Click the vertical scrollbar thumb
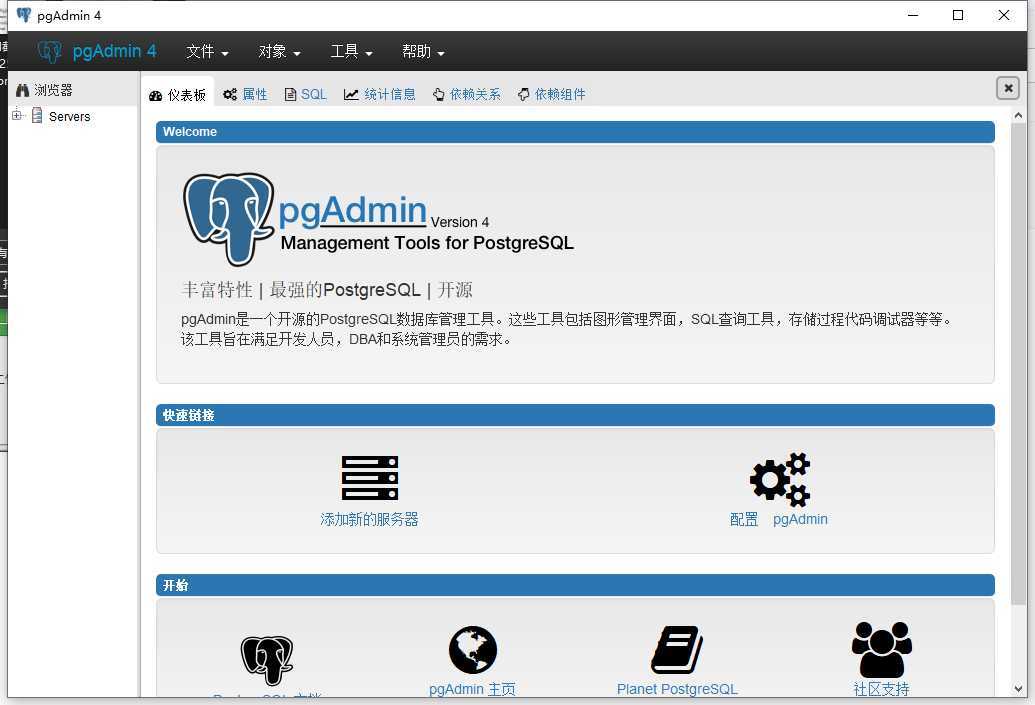Screen dimensions: 1035x705 click(1018, 363)
